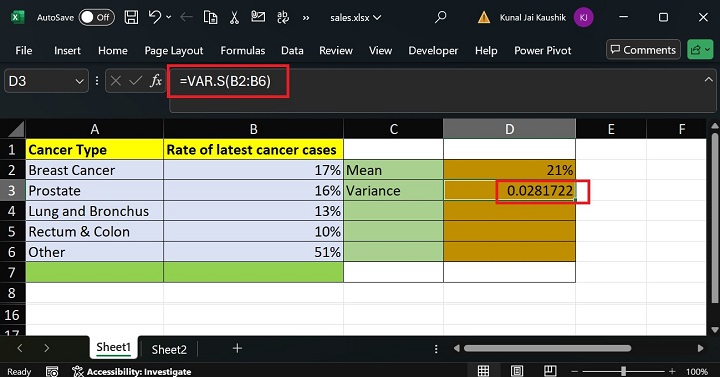Image resolution: width=720 pixels, height=377 pixels.
Task: Select the 51% cell
Action: click(x=253, y=252)
